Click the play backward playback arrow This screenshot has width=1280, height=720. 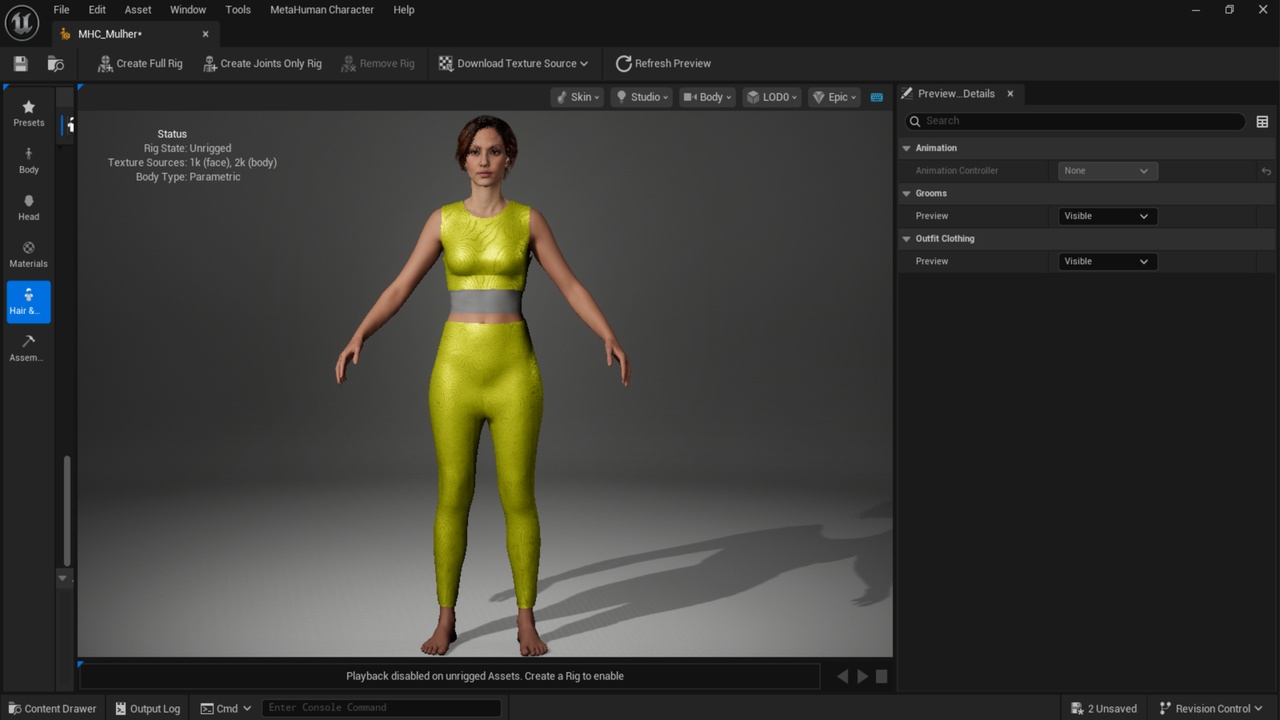point(842,676)
